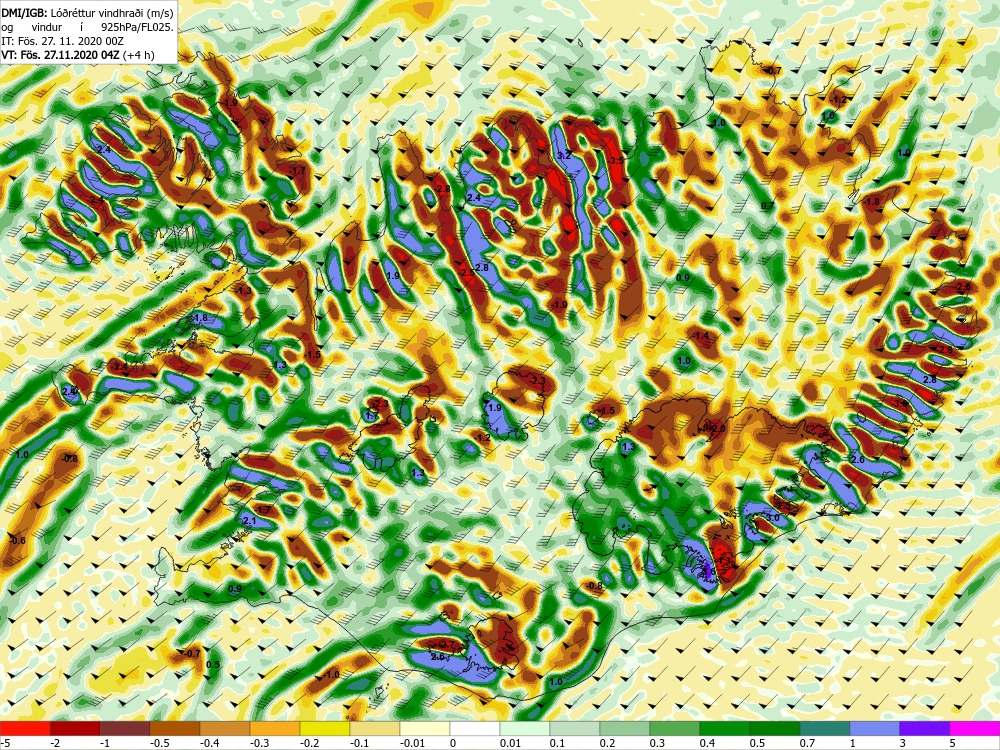Click the '-2.5' value label on the map
1000x750 pixels.
pyautogui.click(x=467, y=272)
